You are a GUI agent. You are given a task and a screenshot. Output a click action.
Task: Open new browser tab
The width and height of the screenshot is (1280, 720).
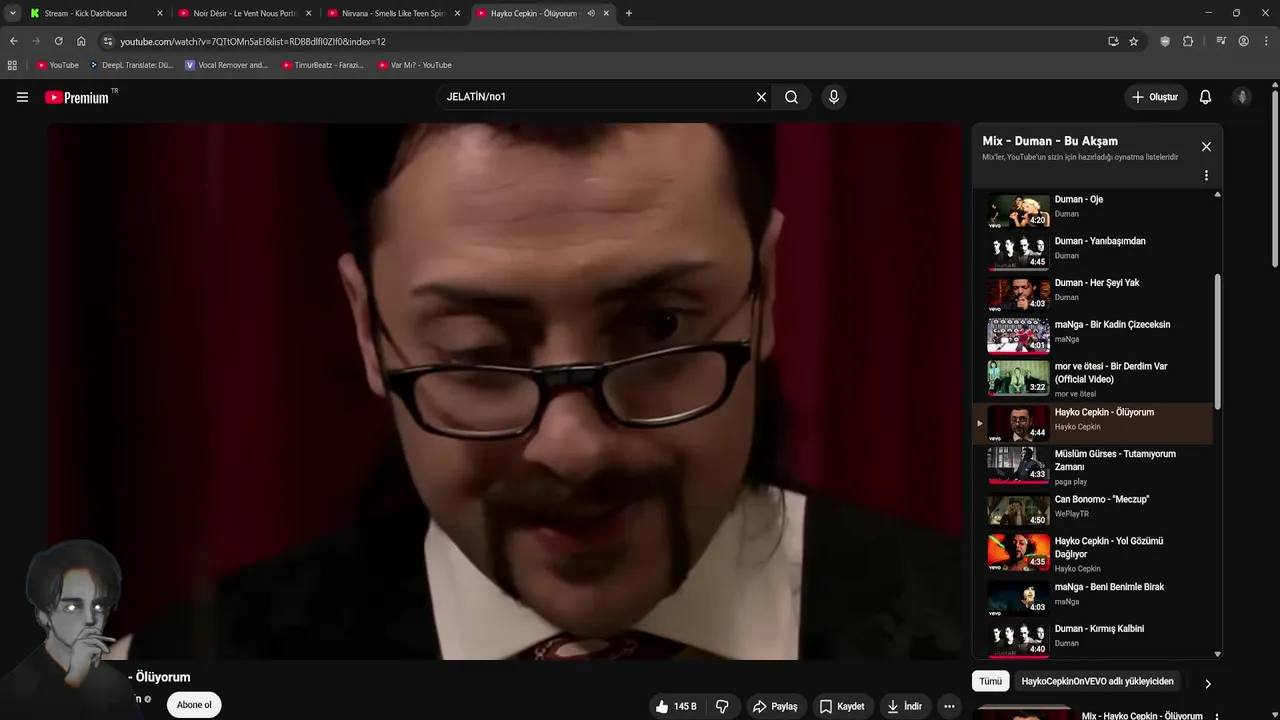(x=628, y=13)
